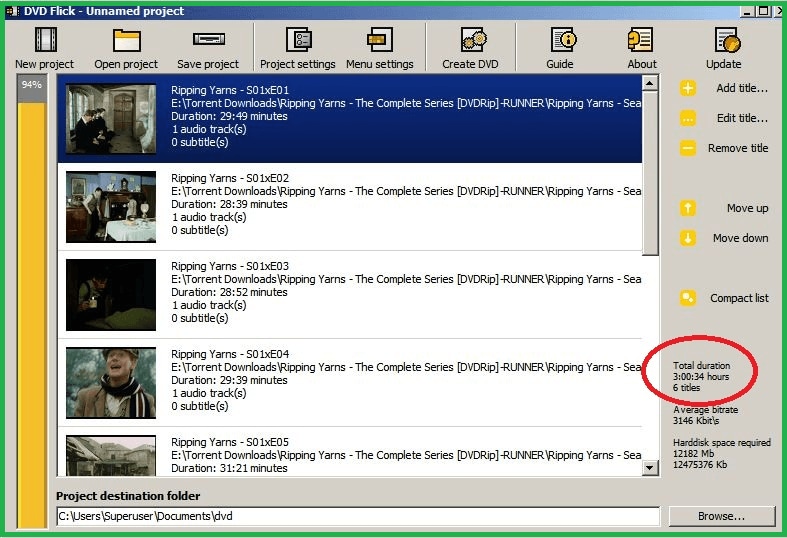Click the Move up label
The image size is (787, 538).
point(747,208)
